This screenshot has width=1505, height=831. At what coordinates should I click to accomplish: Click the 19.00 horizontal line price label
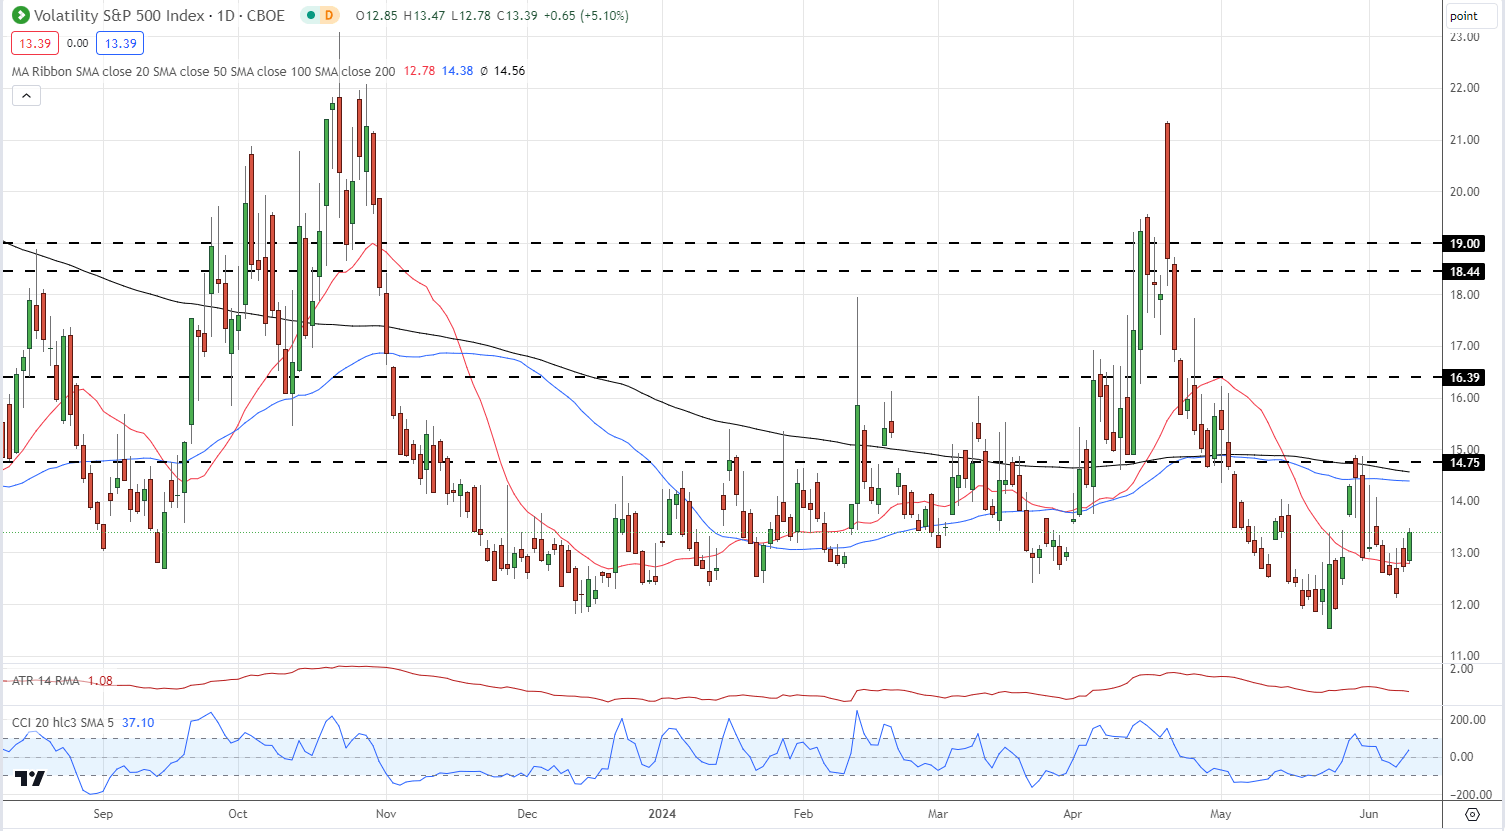(x=1465, y=243)
